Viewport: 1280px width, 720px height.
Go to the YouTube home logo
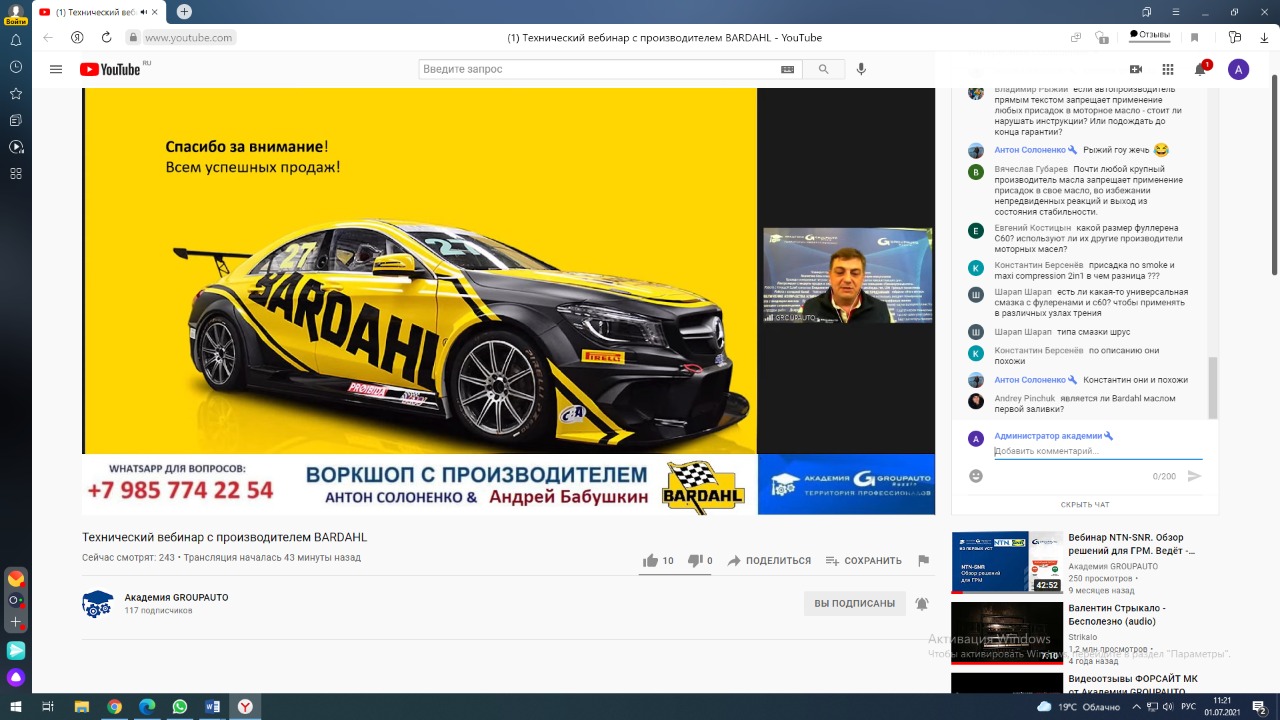(x=109, y=69)
